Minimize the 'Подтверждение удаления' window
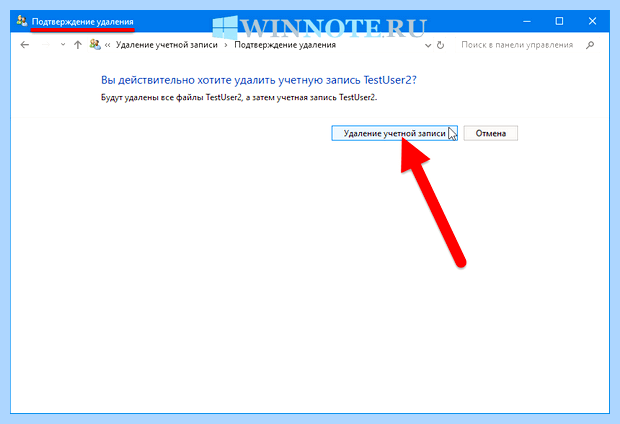 click(x=527, y=21)
